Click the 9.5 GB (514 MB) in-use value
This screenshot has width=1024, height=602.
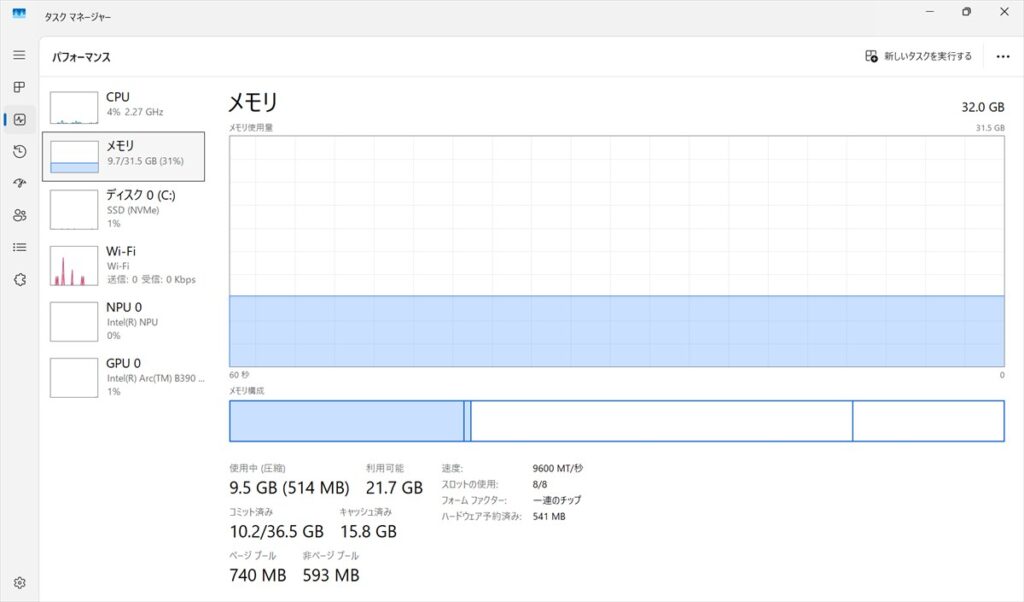click(x=289, y=488)
